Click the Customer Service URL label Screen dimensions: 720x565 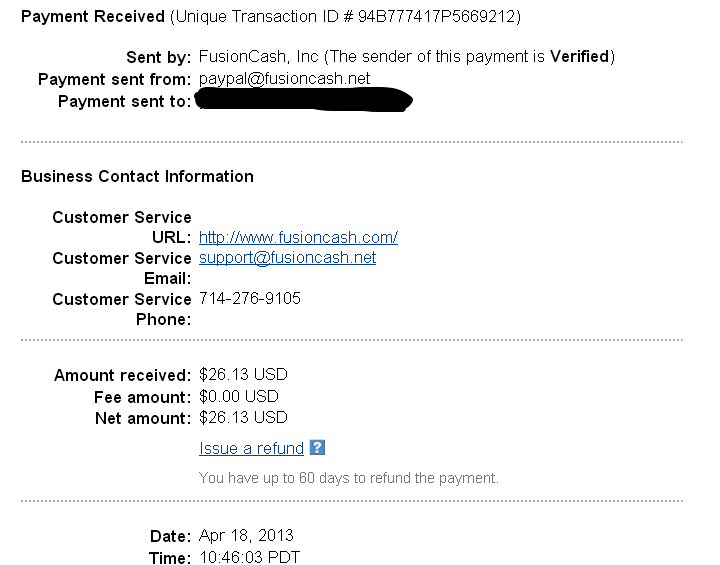(x=122, y=227)
